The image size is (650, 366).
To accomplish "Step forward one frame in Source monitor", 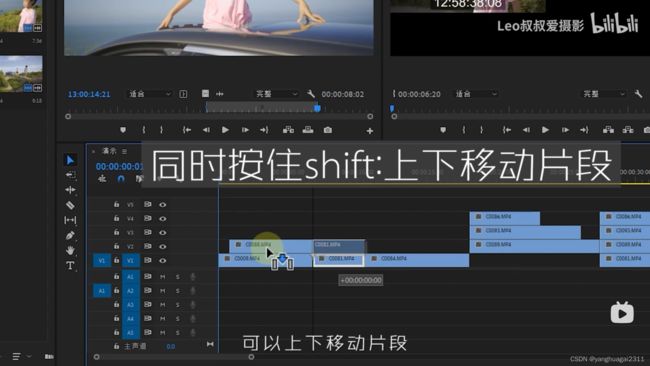I will point(245,130).
